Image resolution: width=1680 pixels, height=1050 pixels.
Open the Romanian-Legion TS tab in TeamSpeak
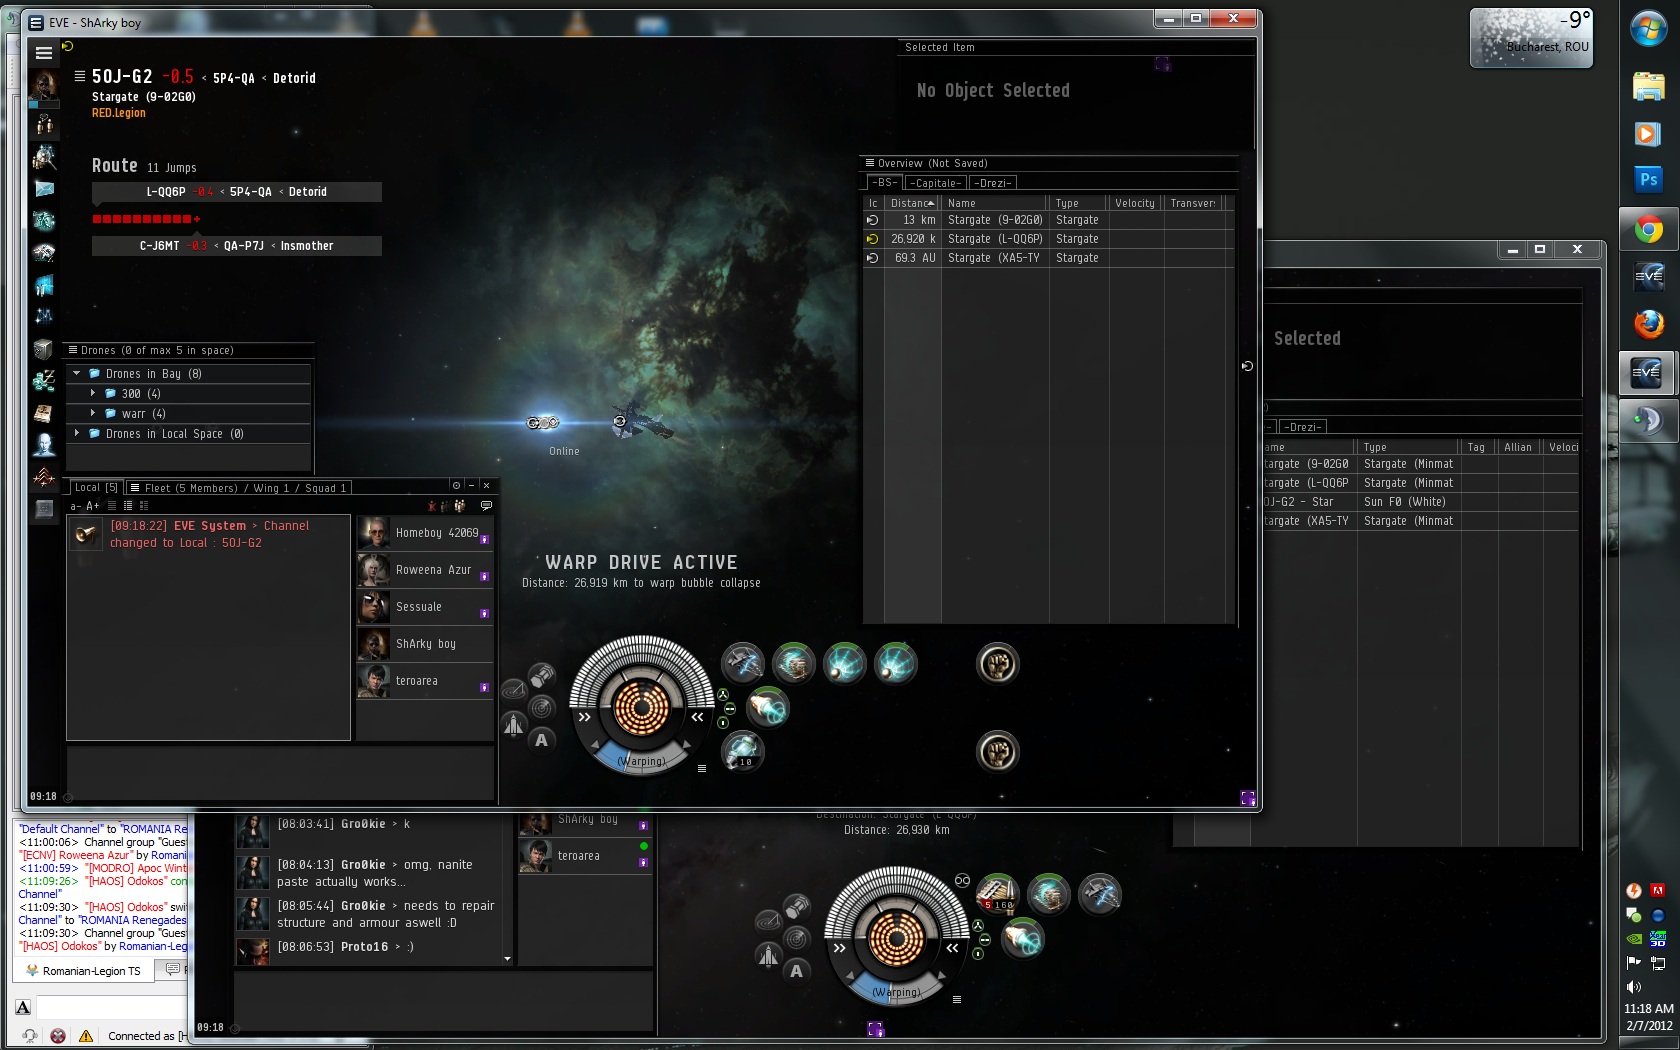click(x=83, y=971)
